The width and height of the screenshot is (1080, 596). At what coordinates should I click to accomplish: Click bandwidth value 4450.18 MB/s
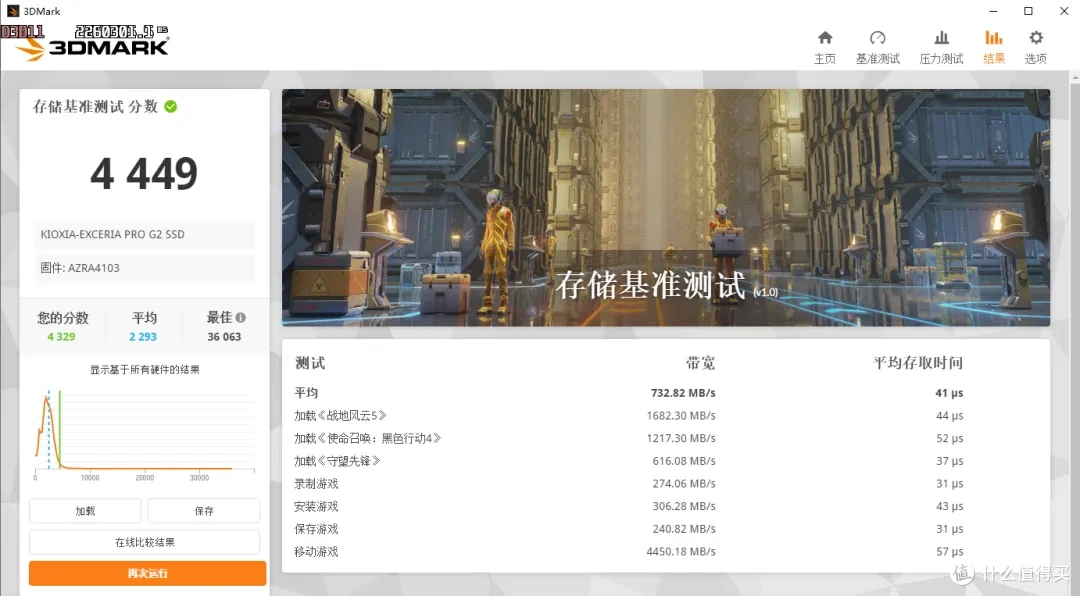(681, 552)
